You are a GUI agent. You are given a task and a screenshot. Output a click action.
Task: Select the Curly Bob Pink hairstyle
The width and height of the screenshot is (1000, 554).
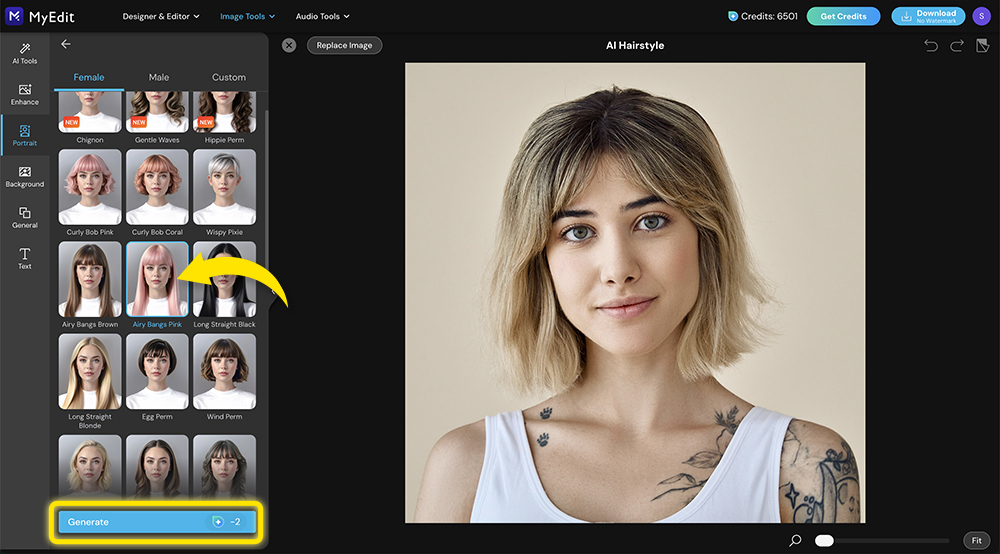[x=90, y=187]
